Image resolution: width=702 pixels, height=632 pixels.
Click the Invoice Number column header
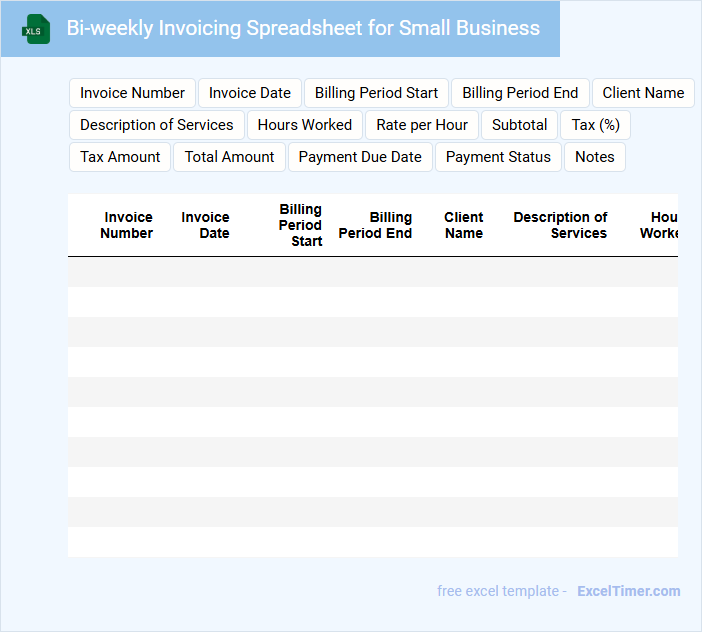127,225
